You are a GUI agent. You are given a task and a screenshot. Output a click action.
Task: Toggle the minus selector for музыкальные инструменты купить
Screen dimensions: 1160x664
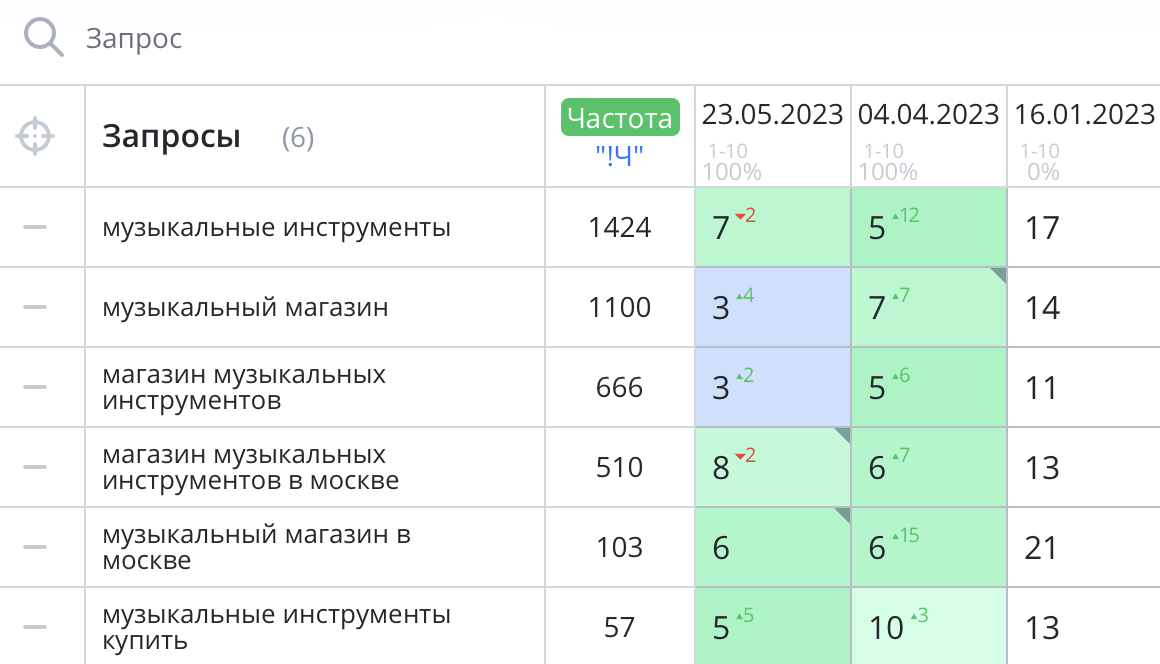(x=35, y=627)
